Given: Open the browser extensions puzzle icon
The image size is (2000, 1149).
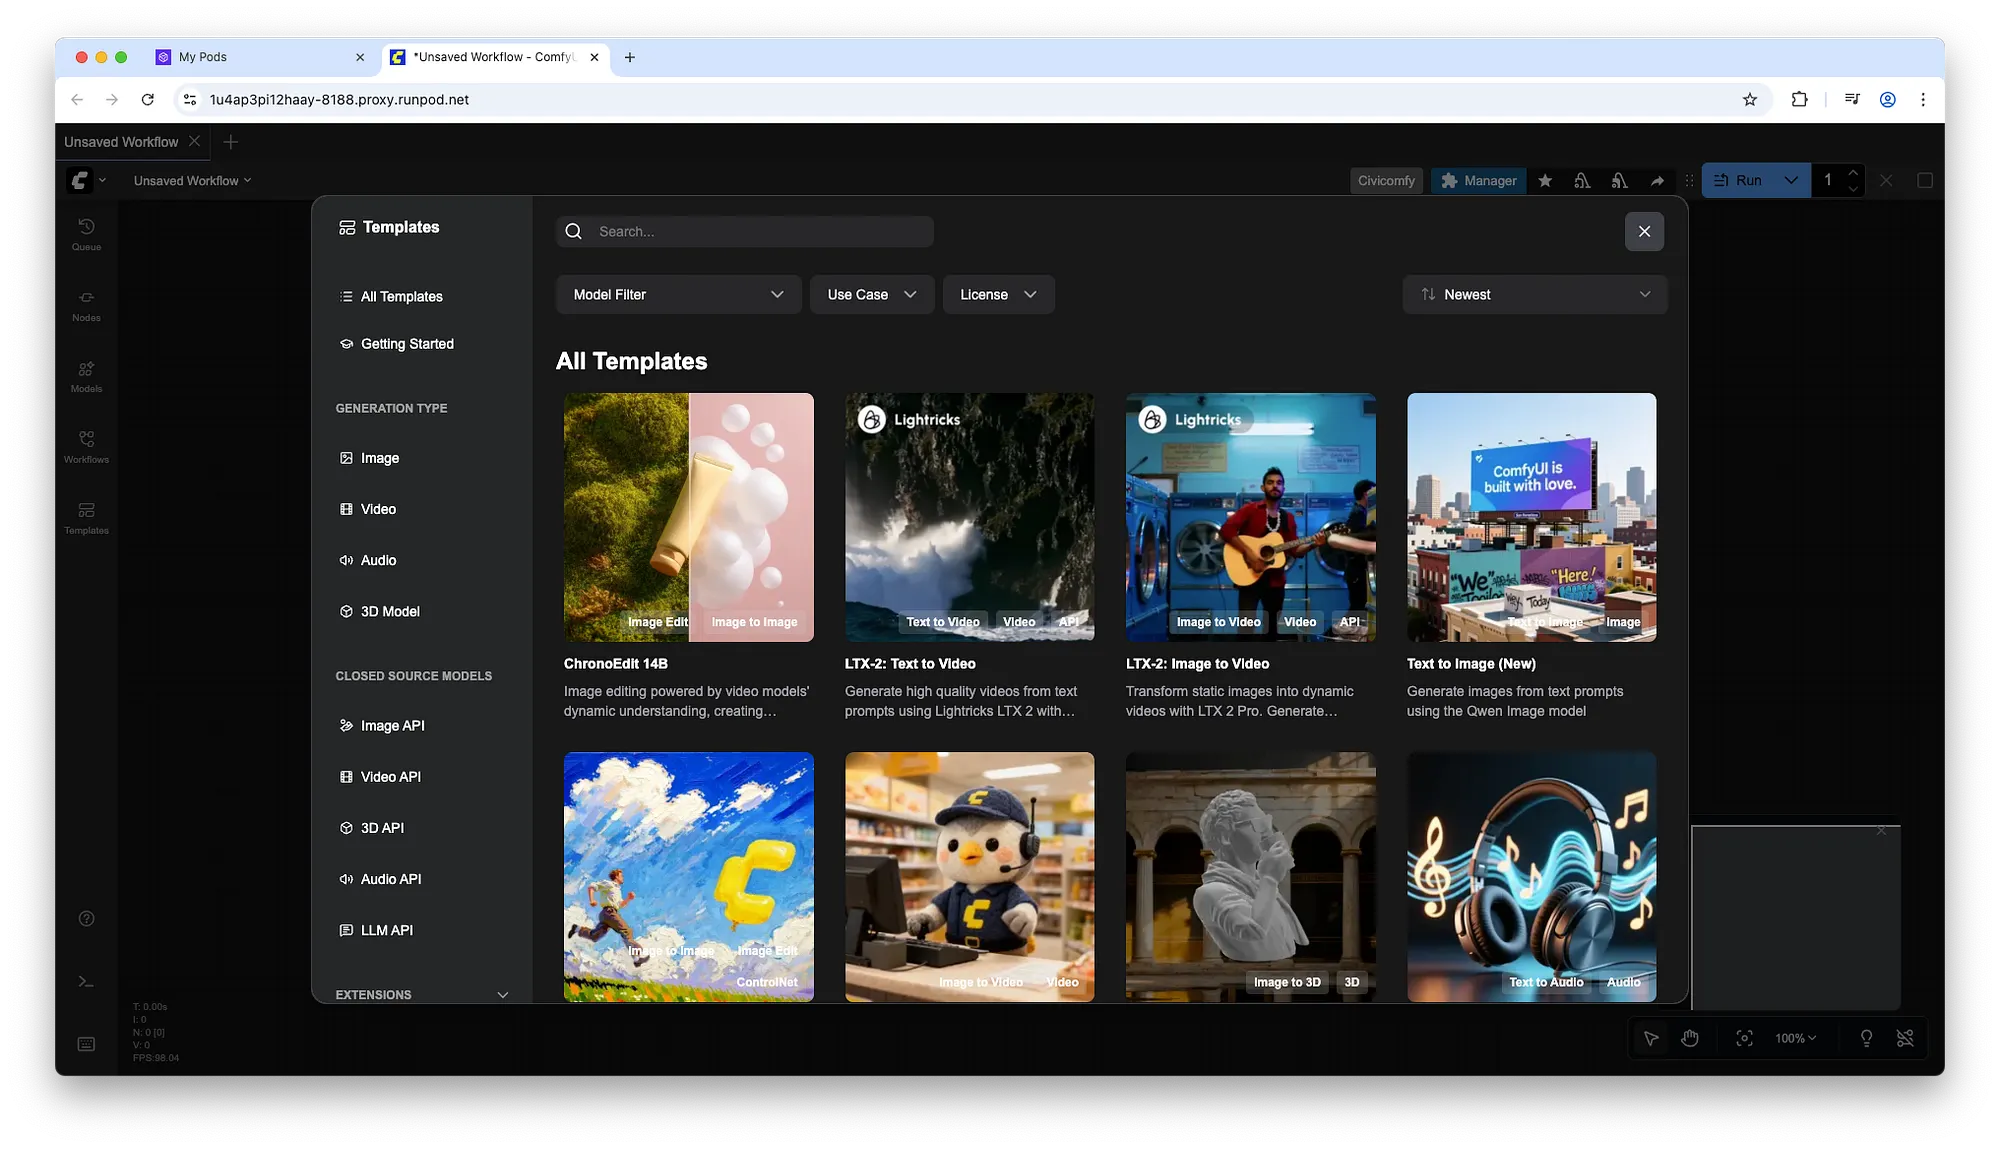Looking at the screenshot, I should (1799, 99).
